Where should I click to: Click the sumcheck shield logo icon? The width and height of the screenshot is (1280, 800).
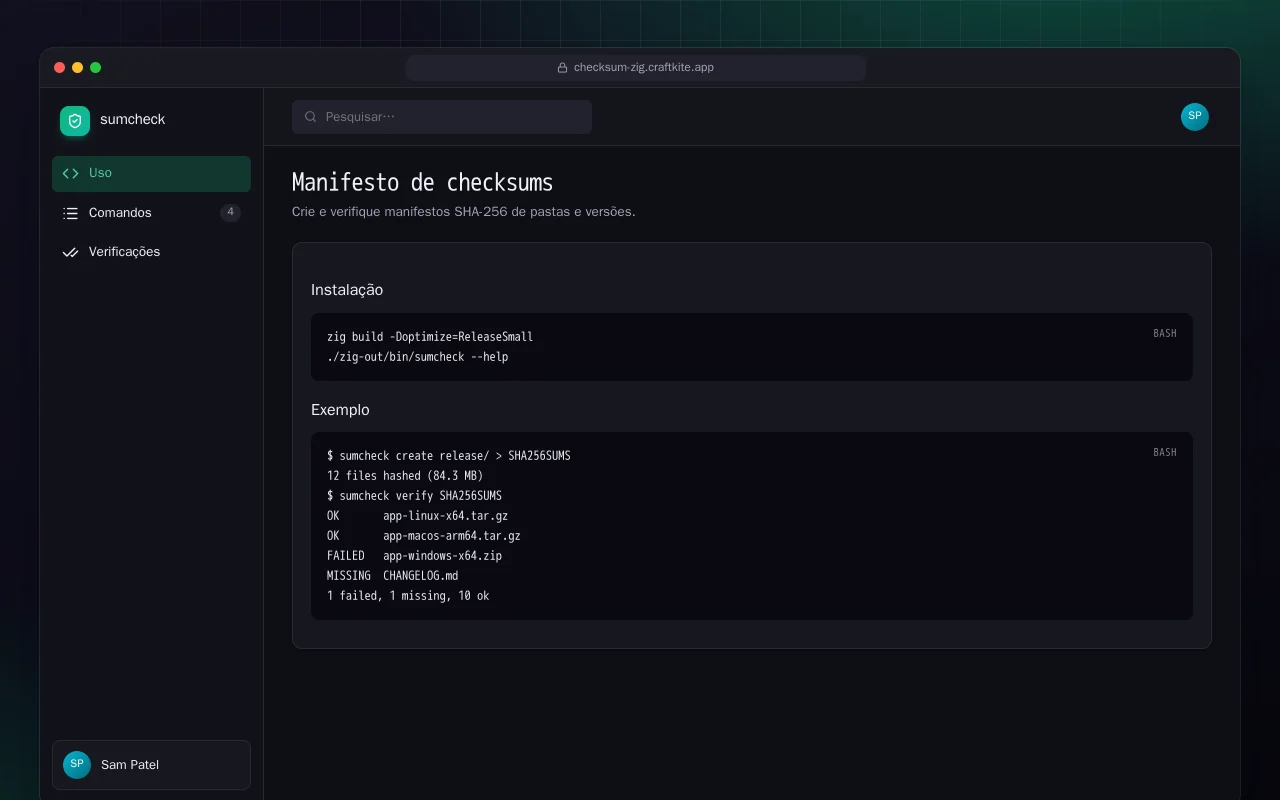(75, 121)
